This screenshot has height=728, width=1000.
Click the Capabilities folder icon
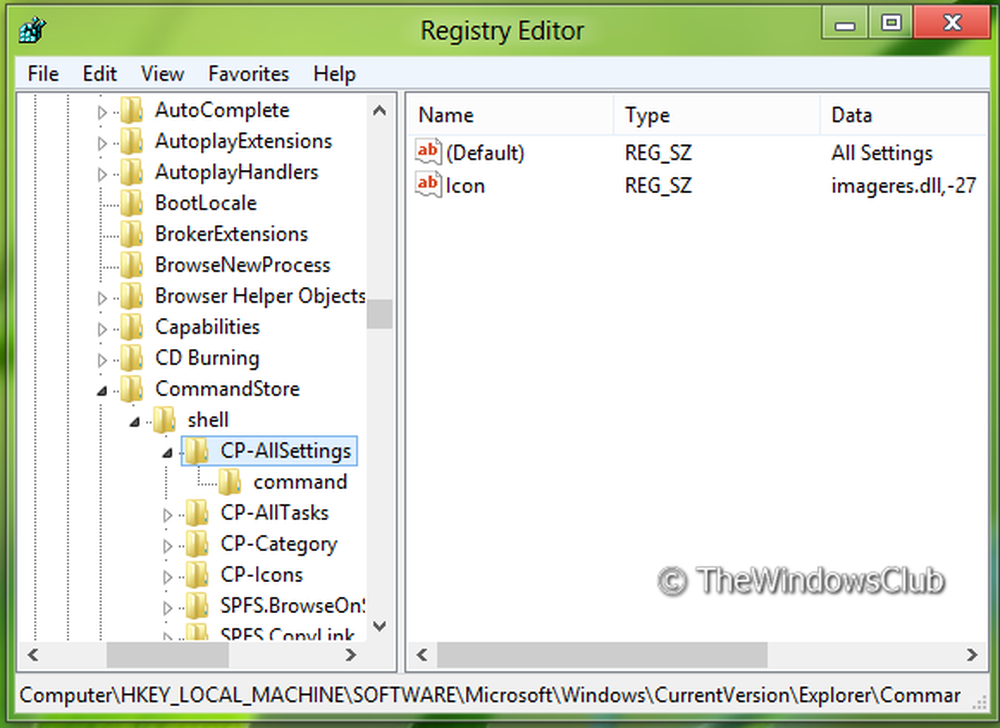click(131, 327)
